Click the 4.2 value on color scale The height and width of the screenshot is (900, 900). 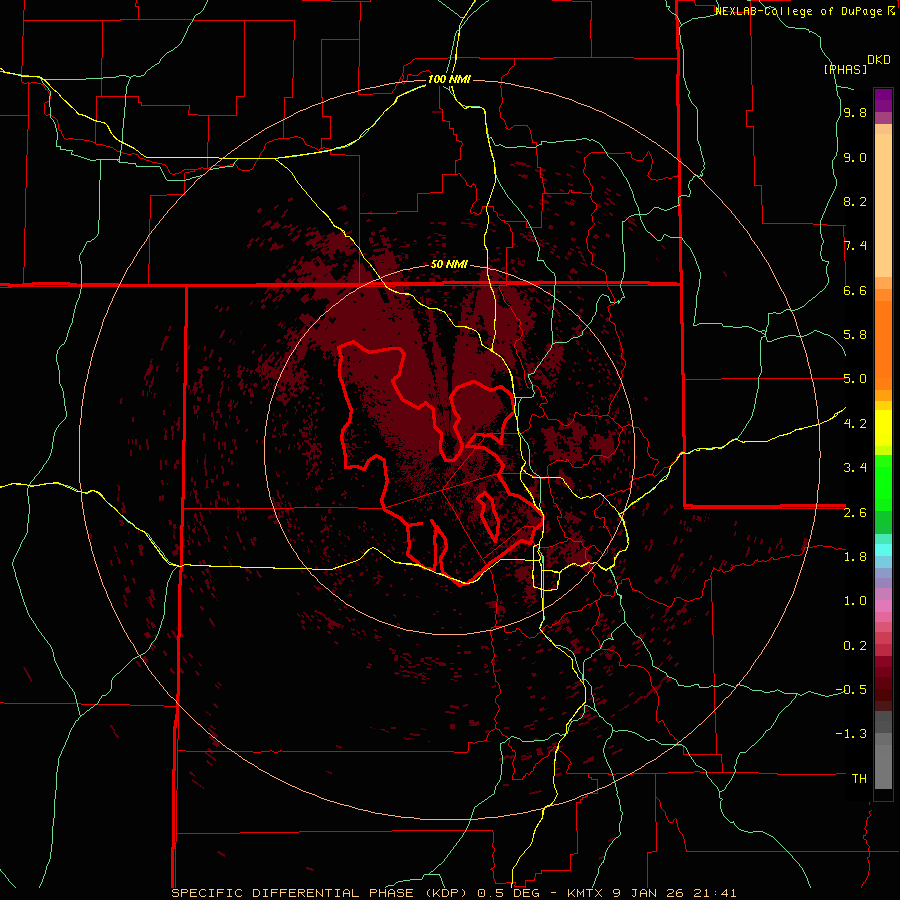pyautogui.click(x=855, y=424)
